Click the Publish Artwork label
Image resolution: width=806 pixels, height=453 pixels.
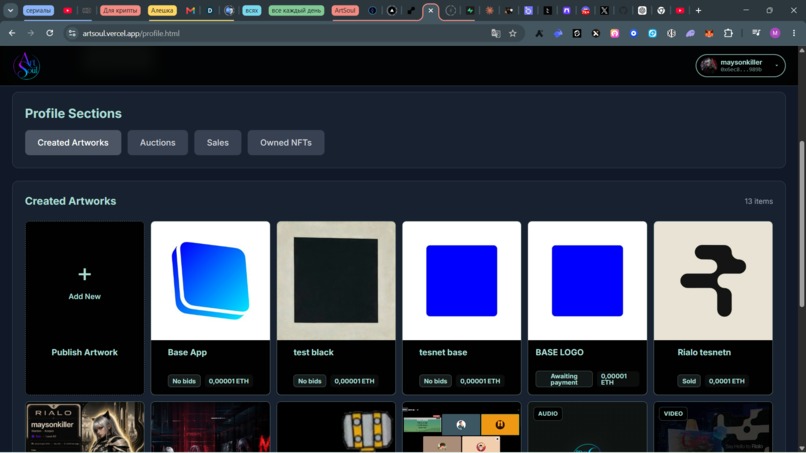(85, 352)
